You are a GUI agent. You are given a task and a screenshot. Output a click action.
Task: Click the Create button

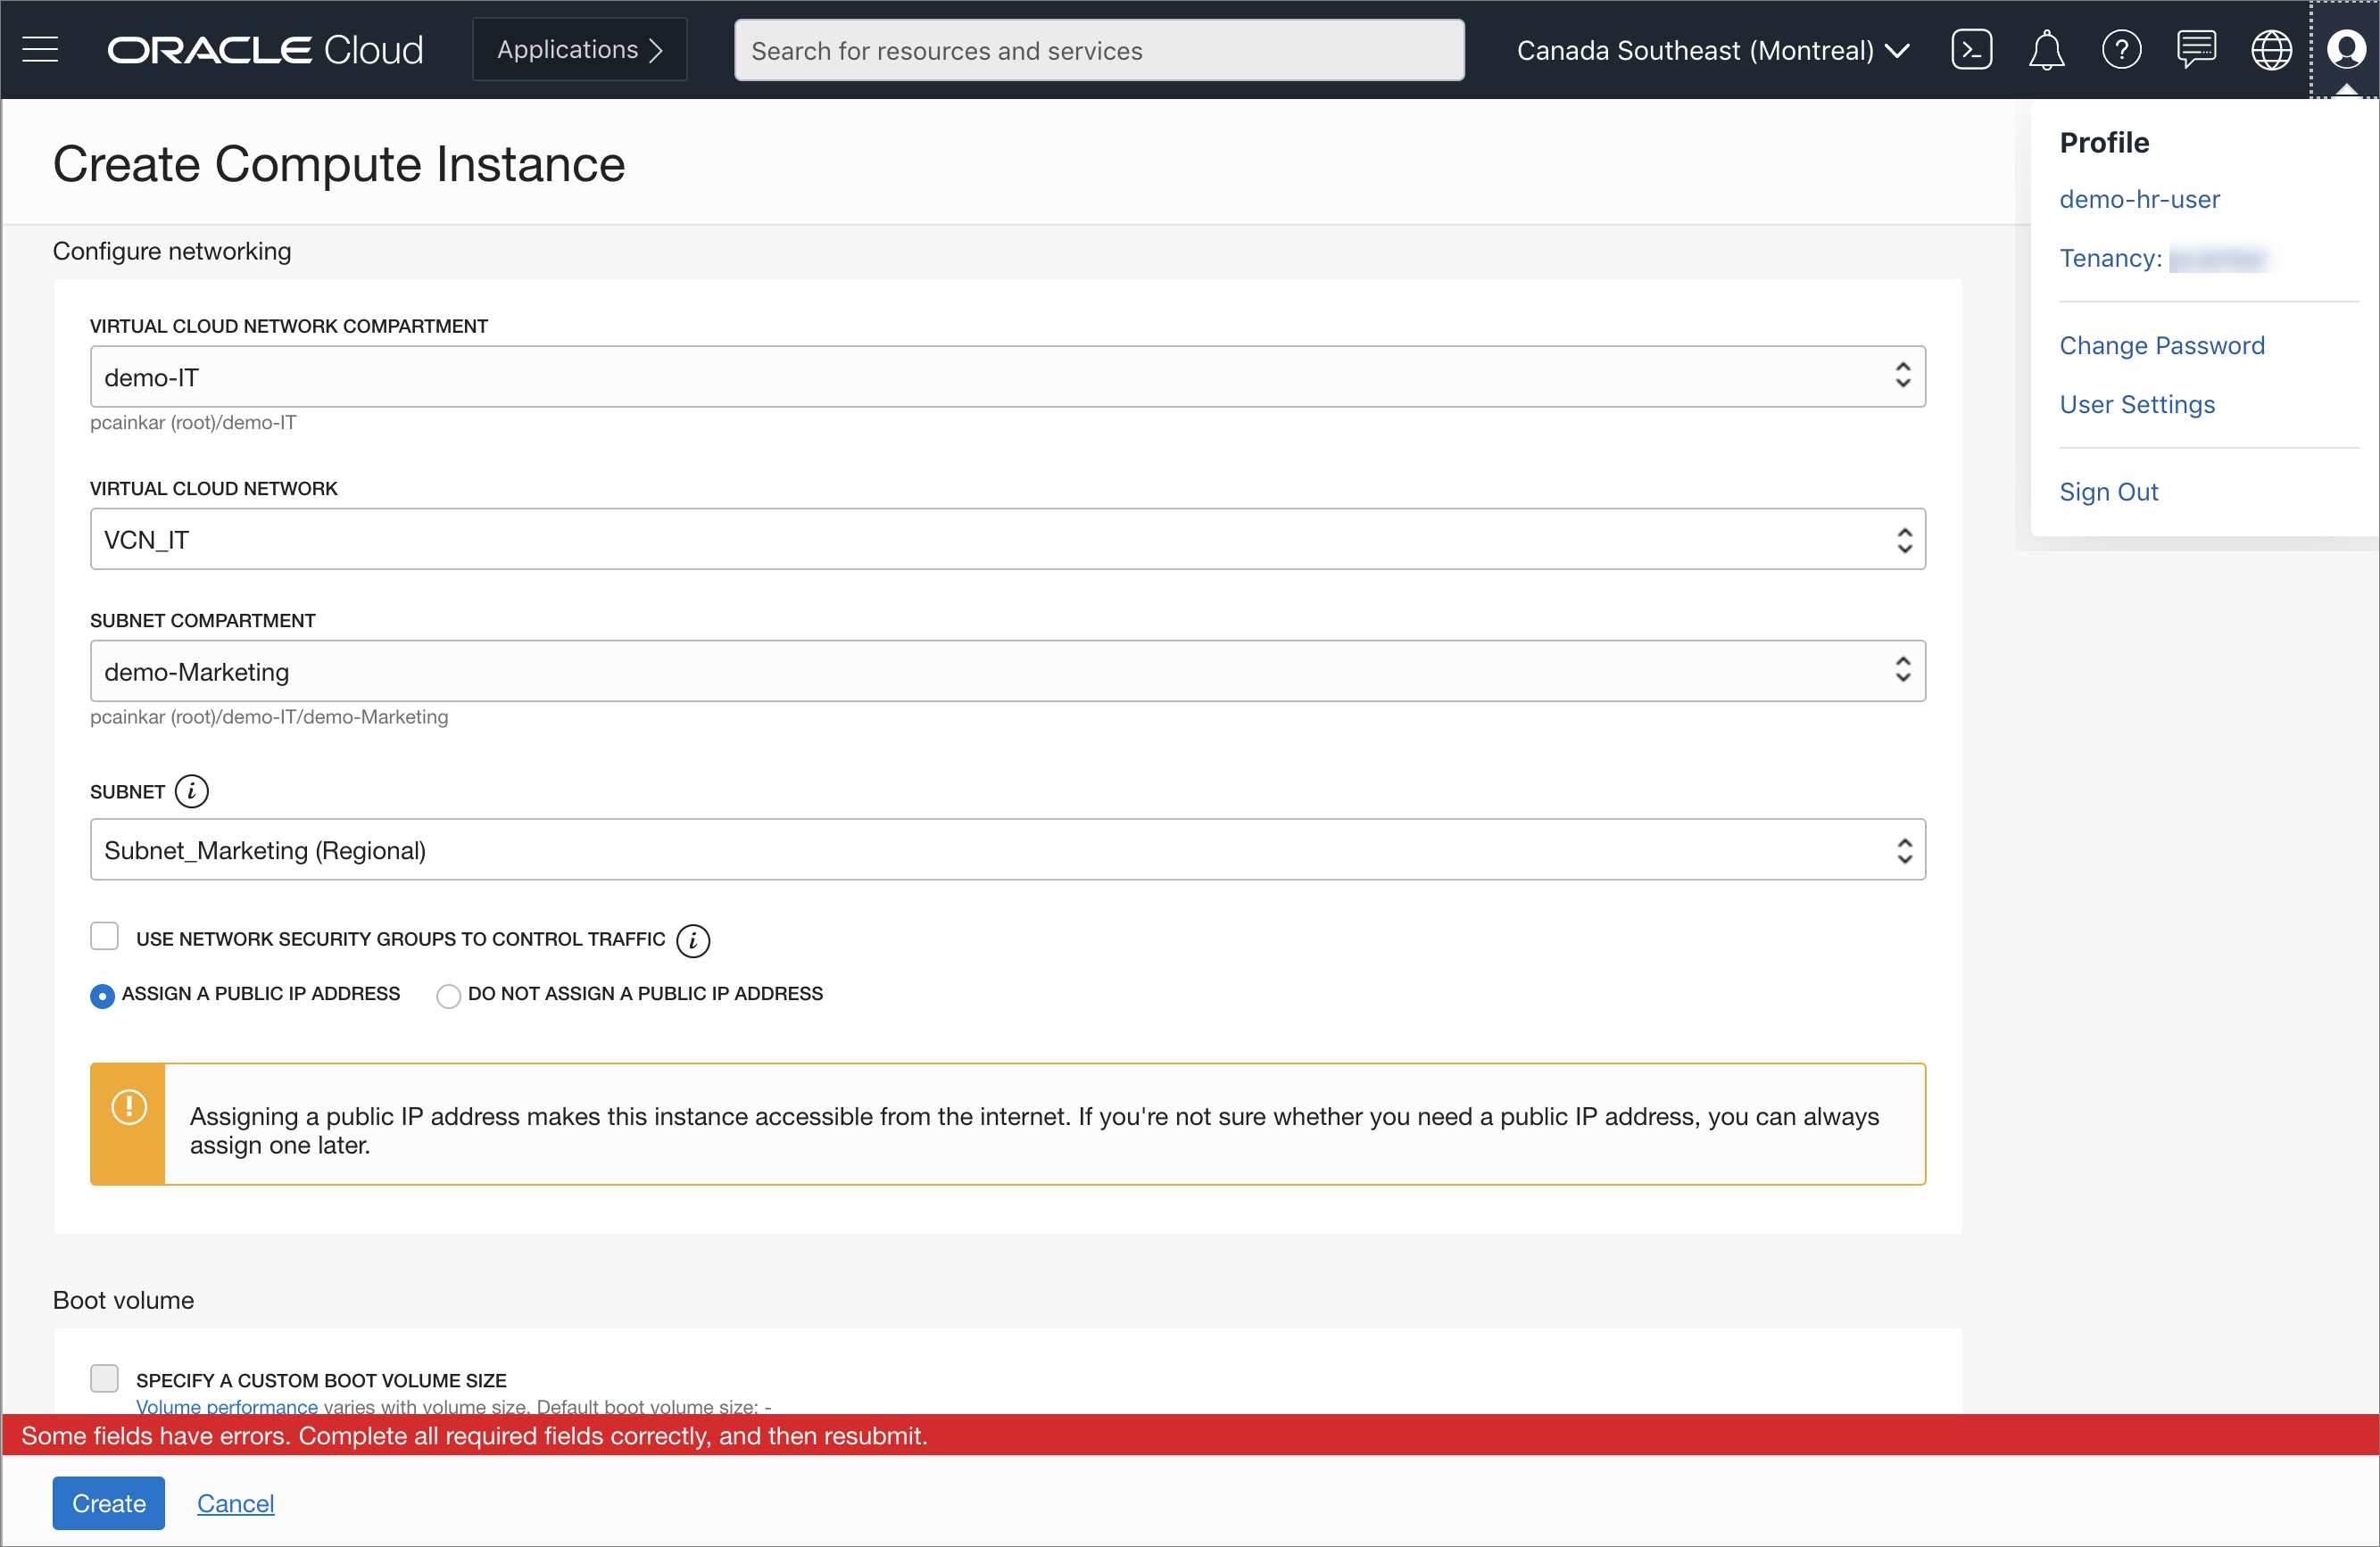108,1503
